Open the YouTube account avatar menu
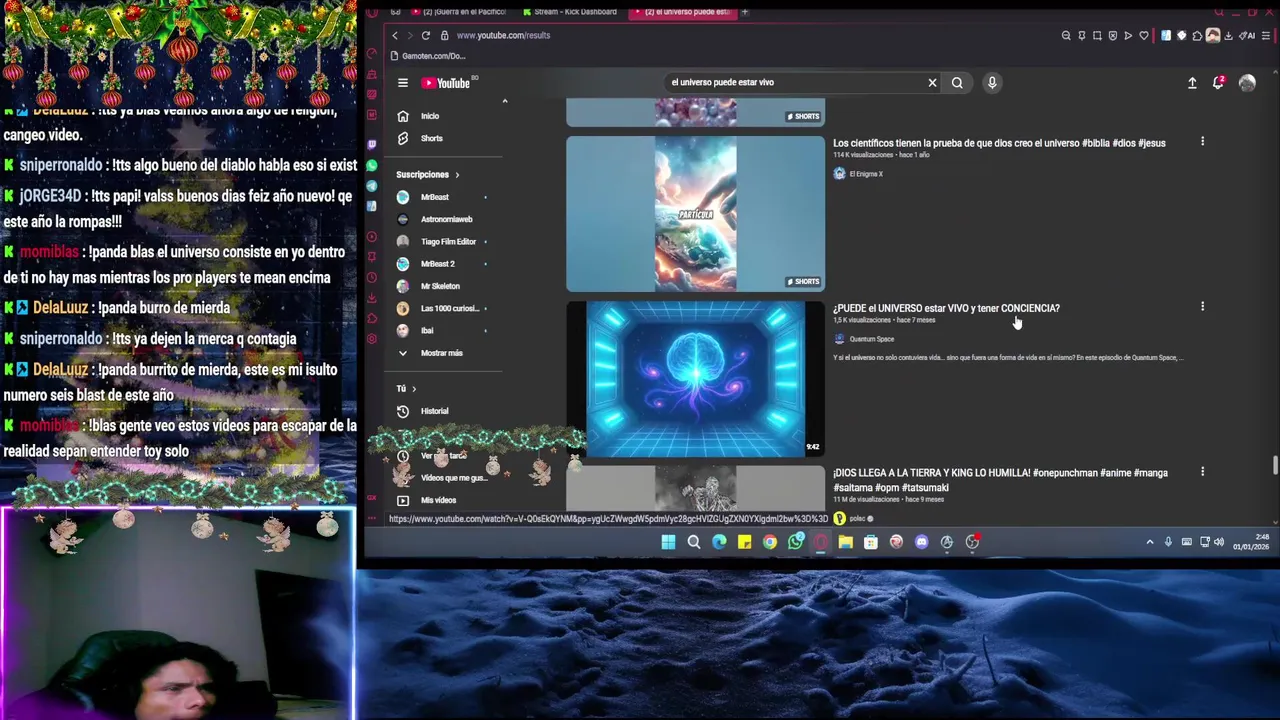The height and width of the screenshot is (720, 1280). point(1247,83)
